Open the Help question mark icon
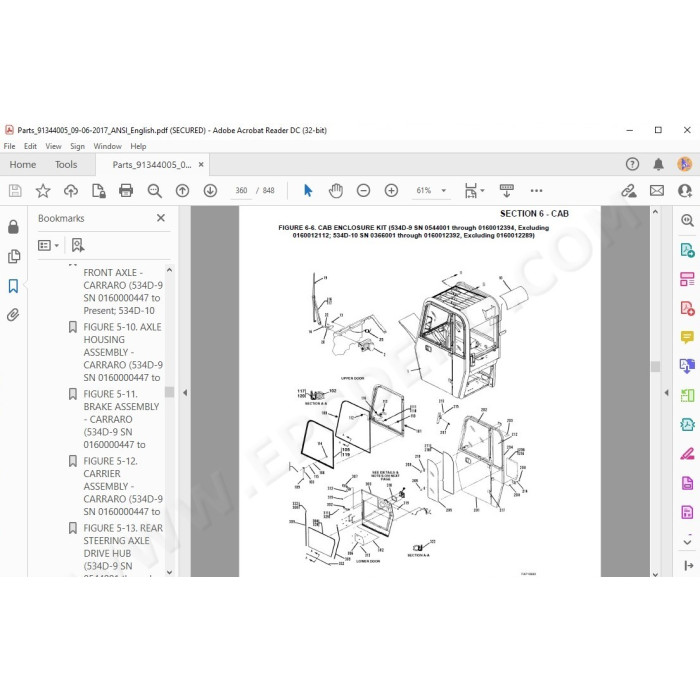The height and width of the screenshot is (700, 700). [x=632, y=164]
